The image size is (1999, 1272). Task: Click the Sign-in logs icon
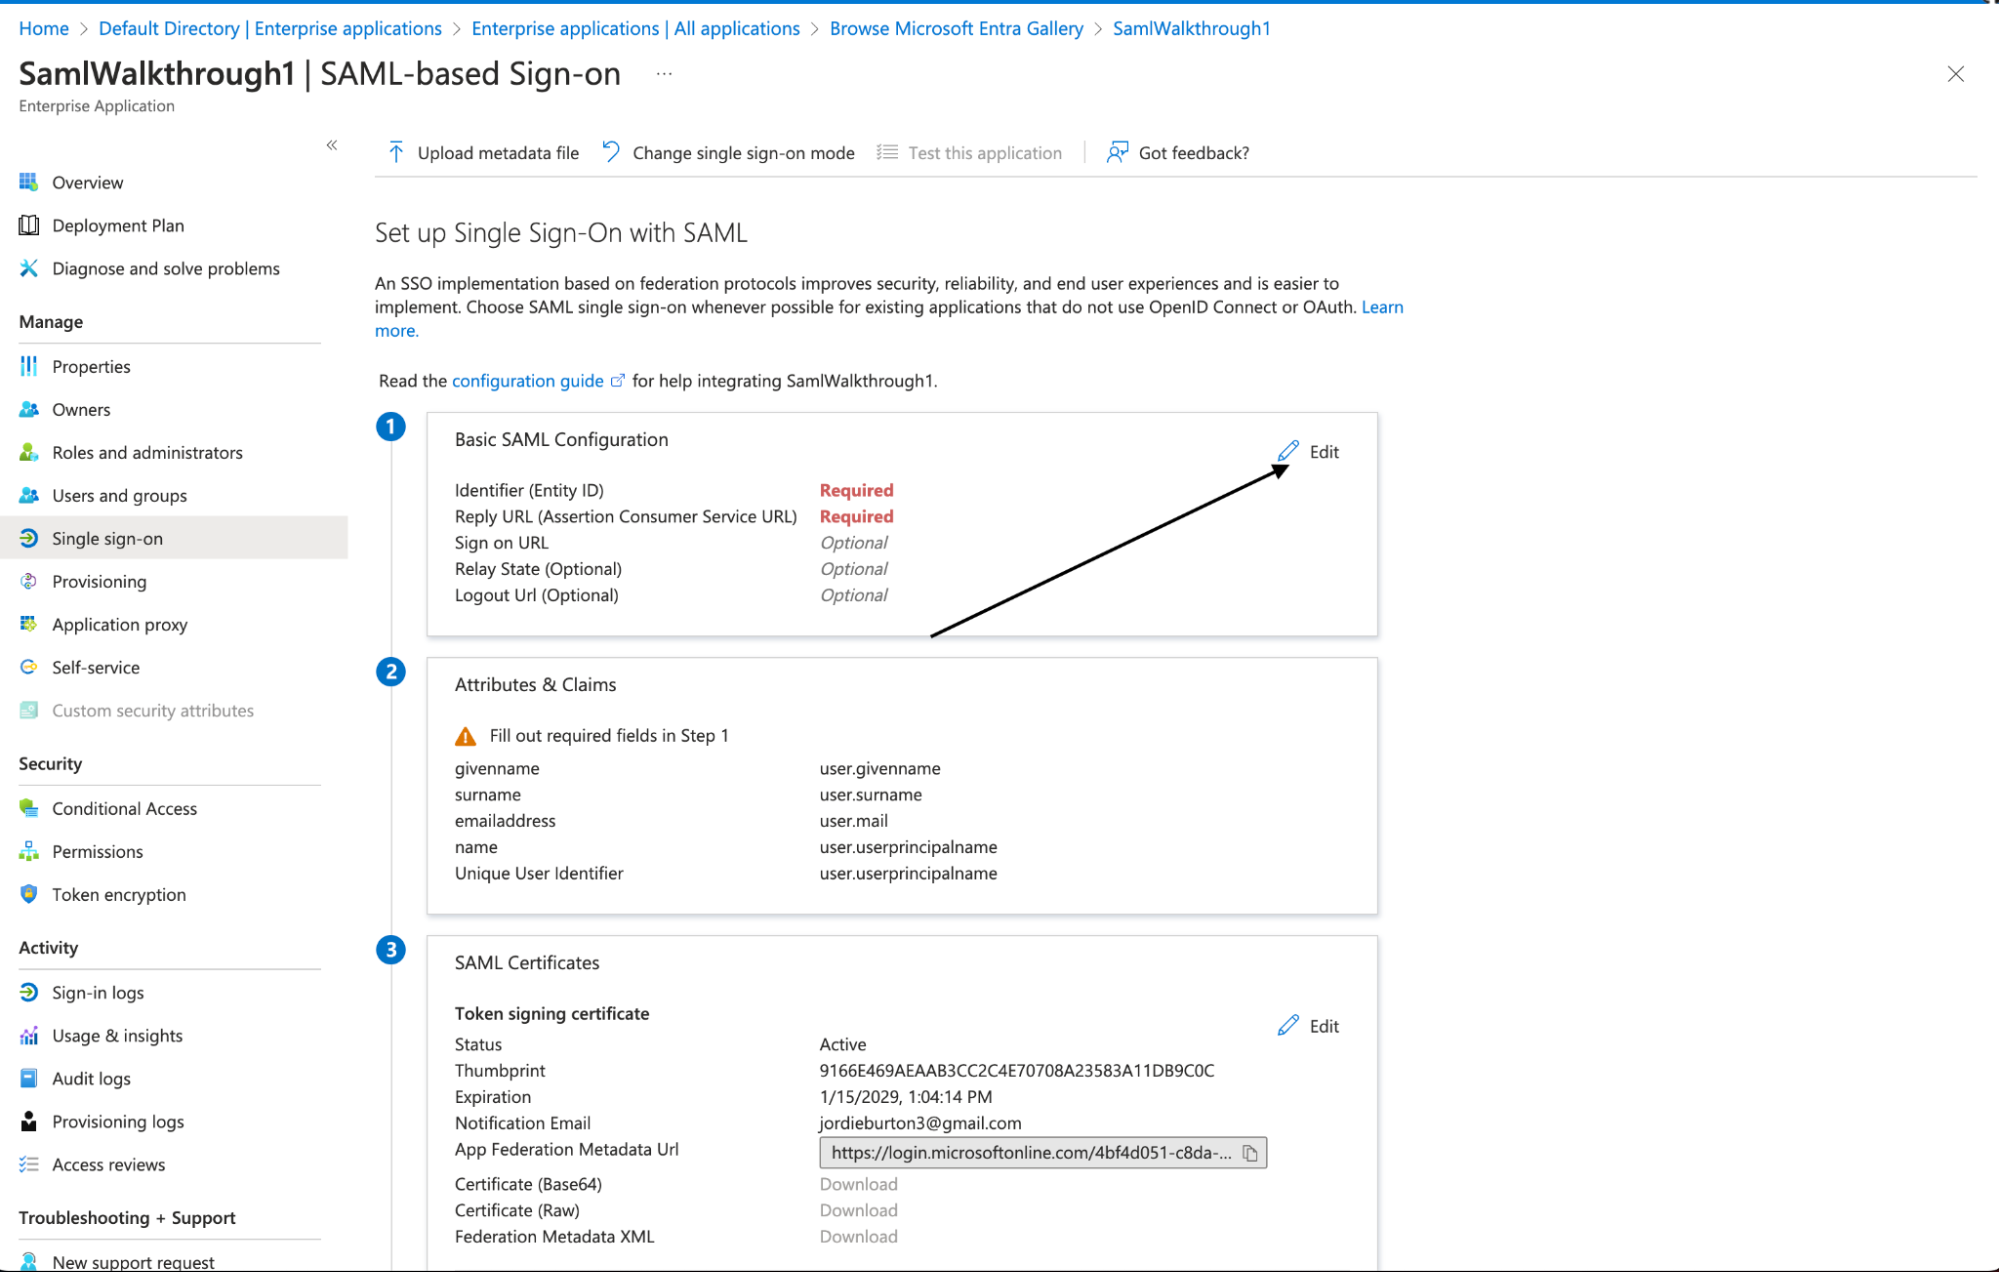coord(28,992)
